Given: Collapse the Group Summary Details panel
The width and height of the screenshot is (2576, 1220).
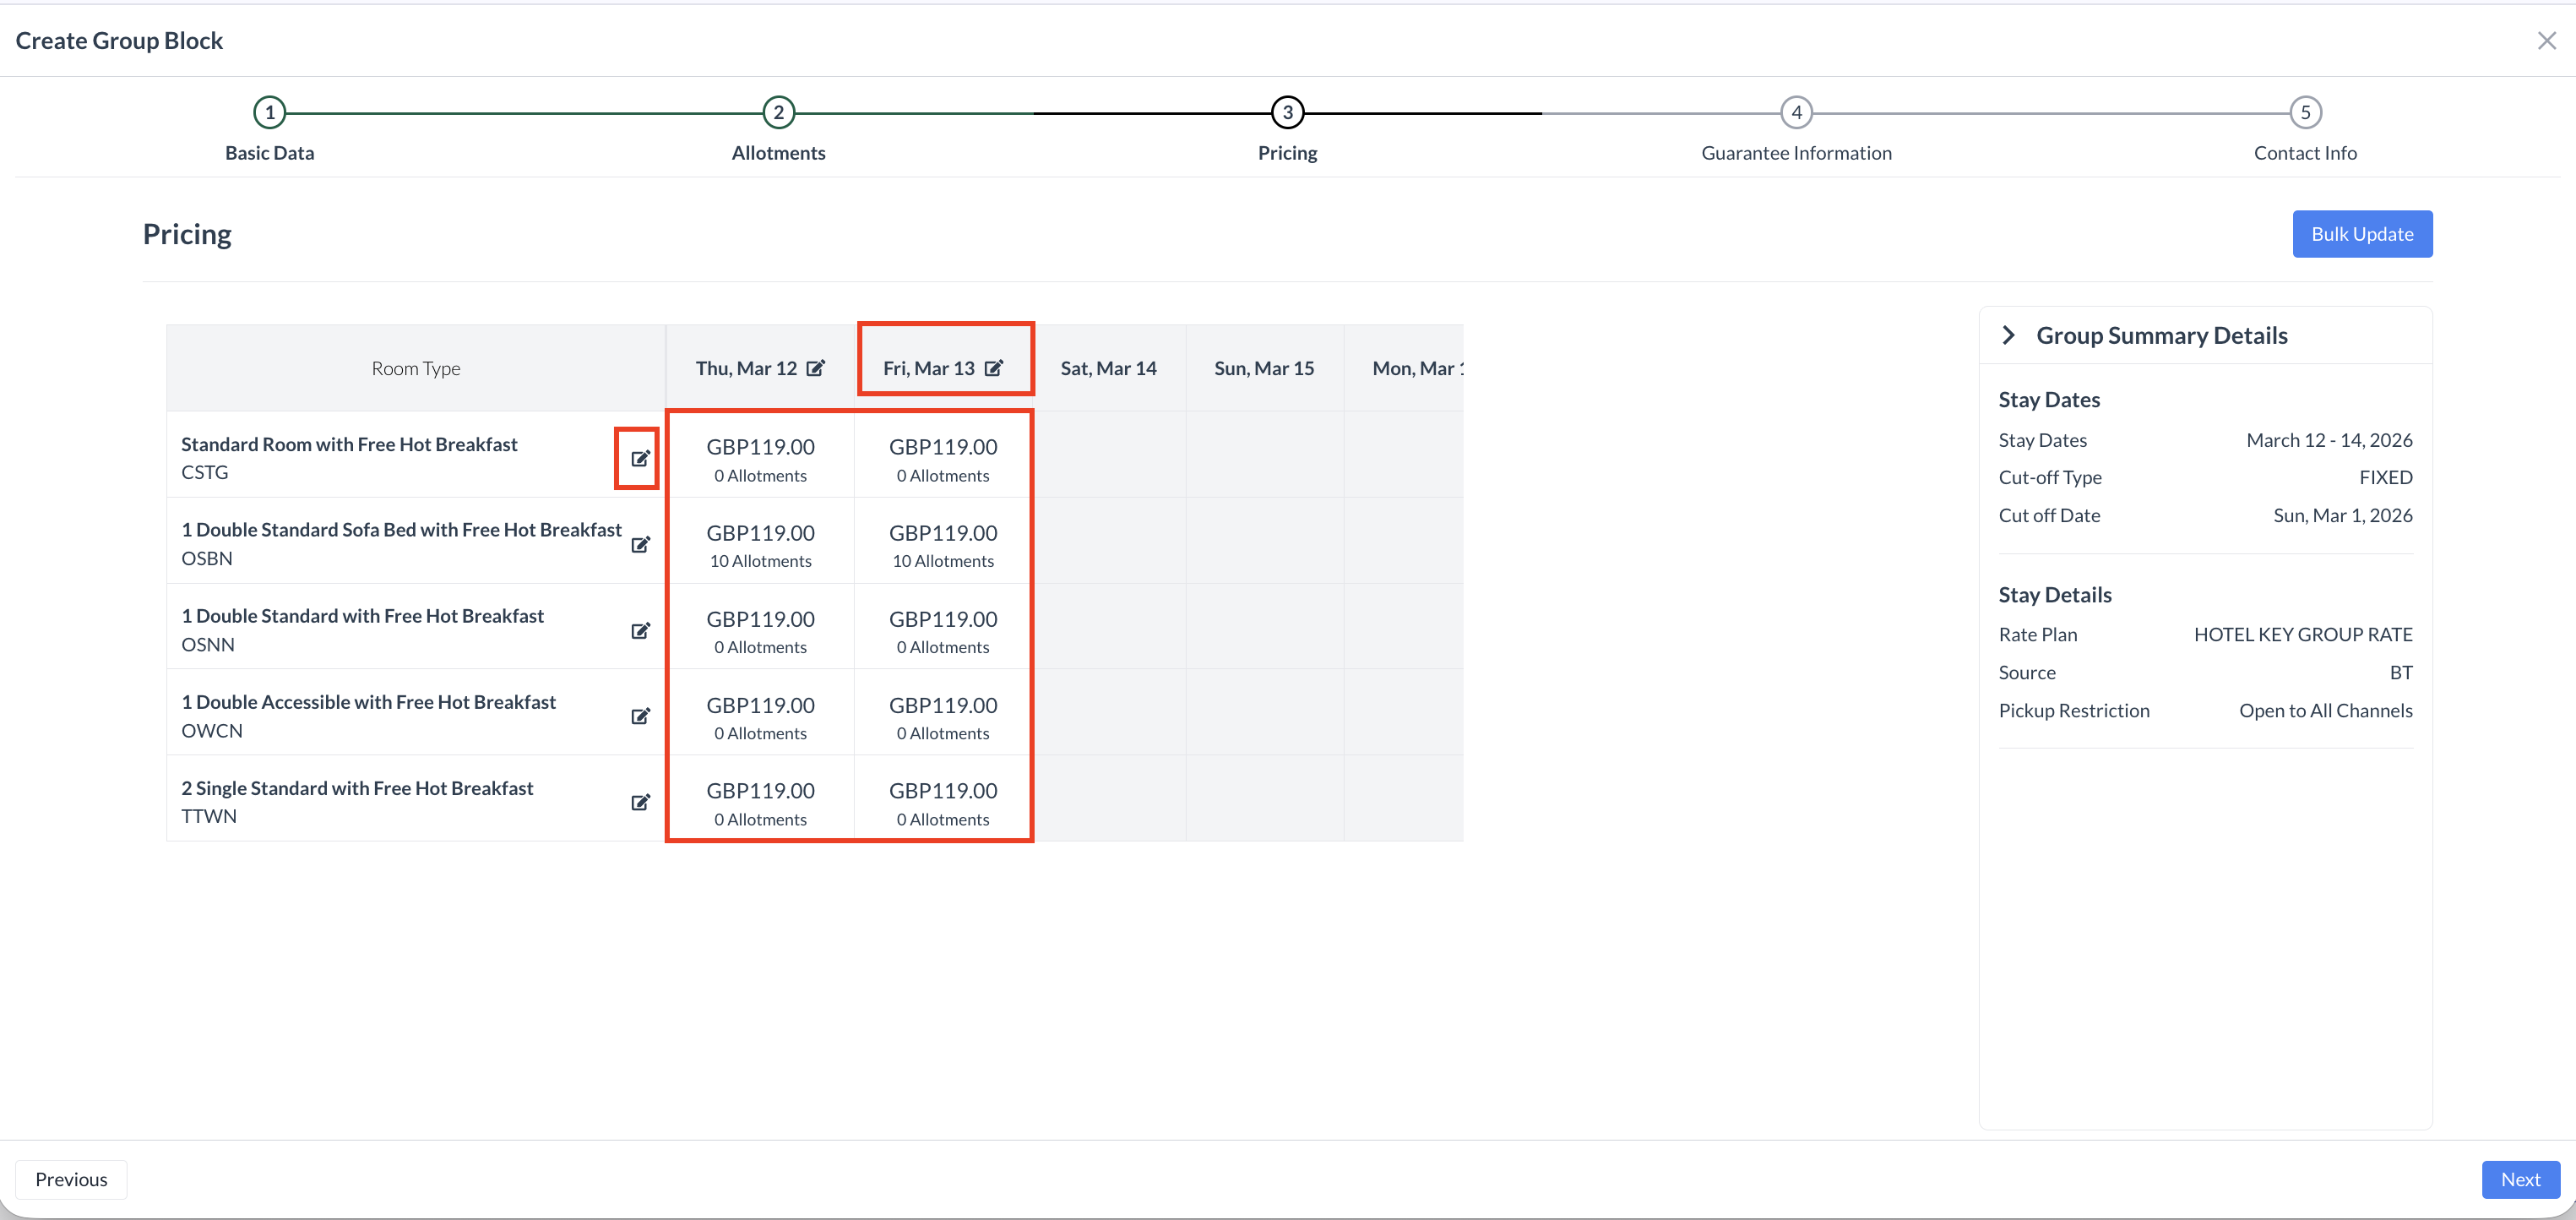Looking at the screenshot, I should pyautogui.click(x=2008, y=335).
